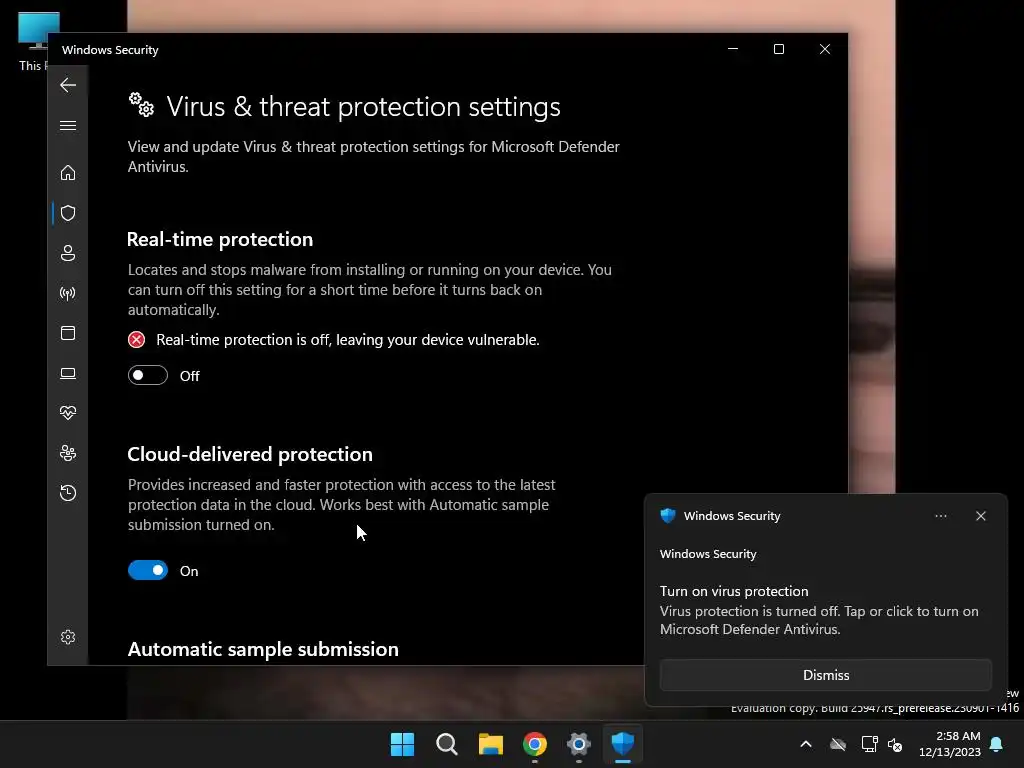Launch Google Chrome from taskbar
This screenshot has height=768, width=1024.
(535, 744)
